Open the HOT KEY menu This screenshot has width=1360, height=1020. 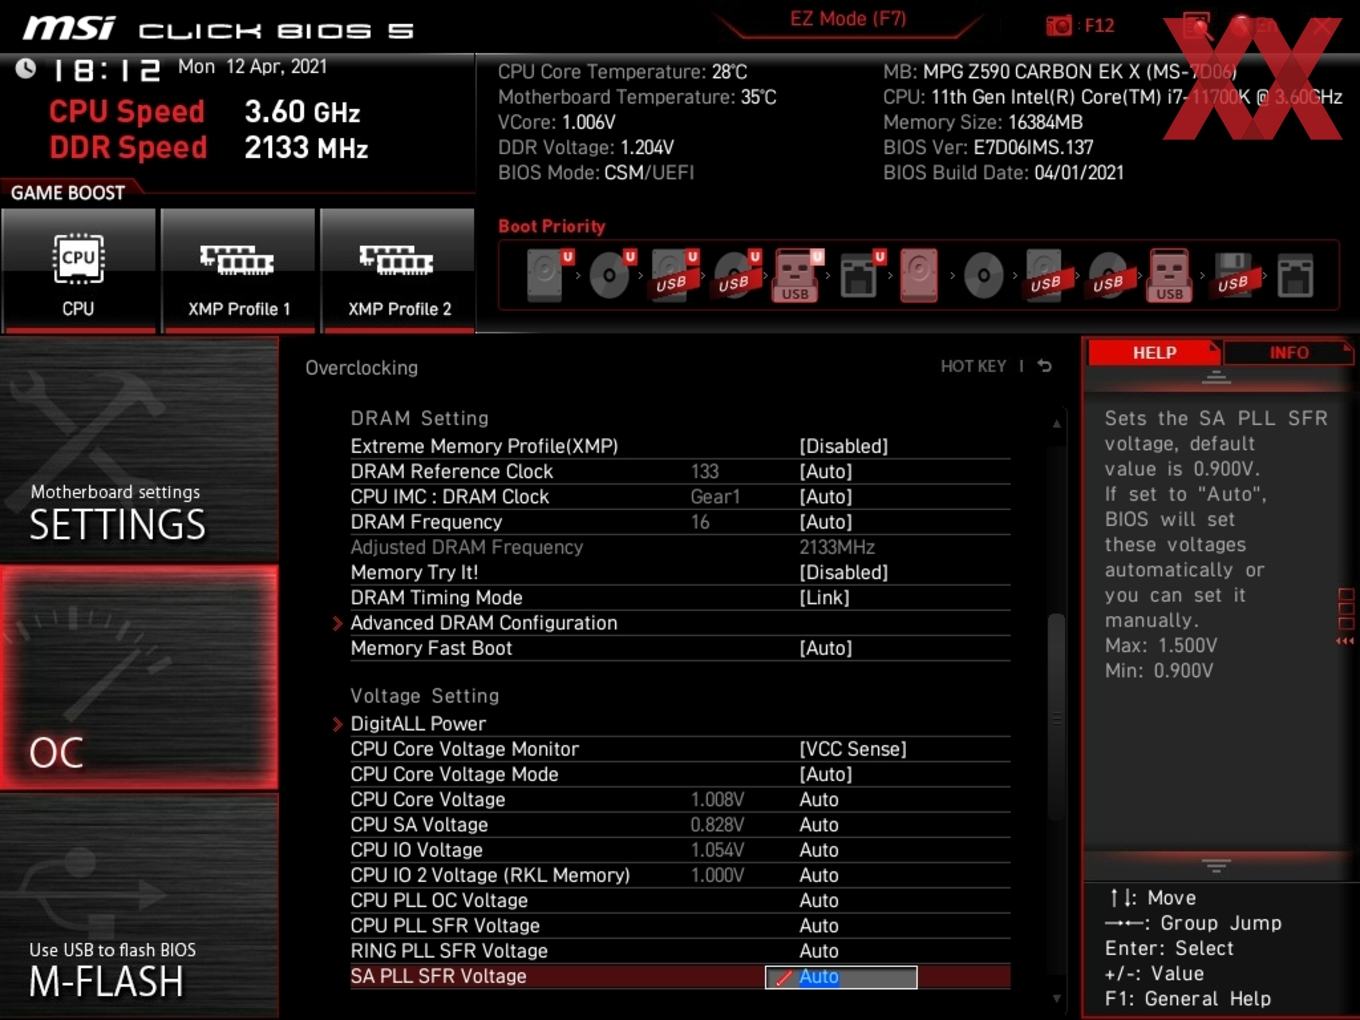coord(973,366)
